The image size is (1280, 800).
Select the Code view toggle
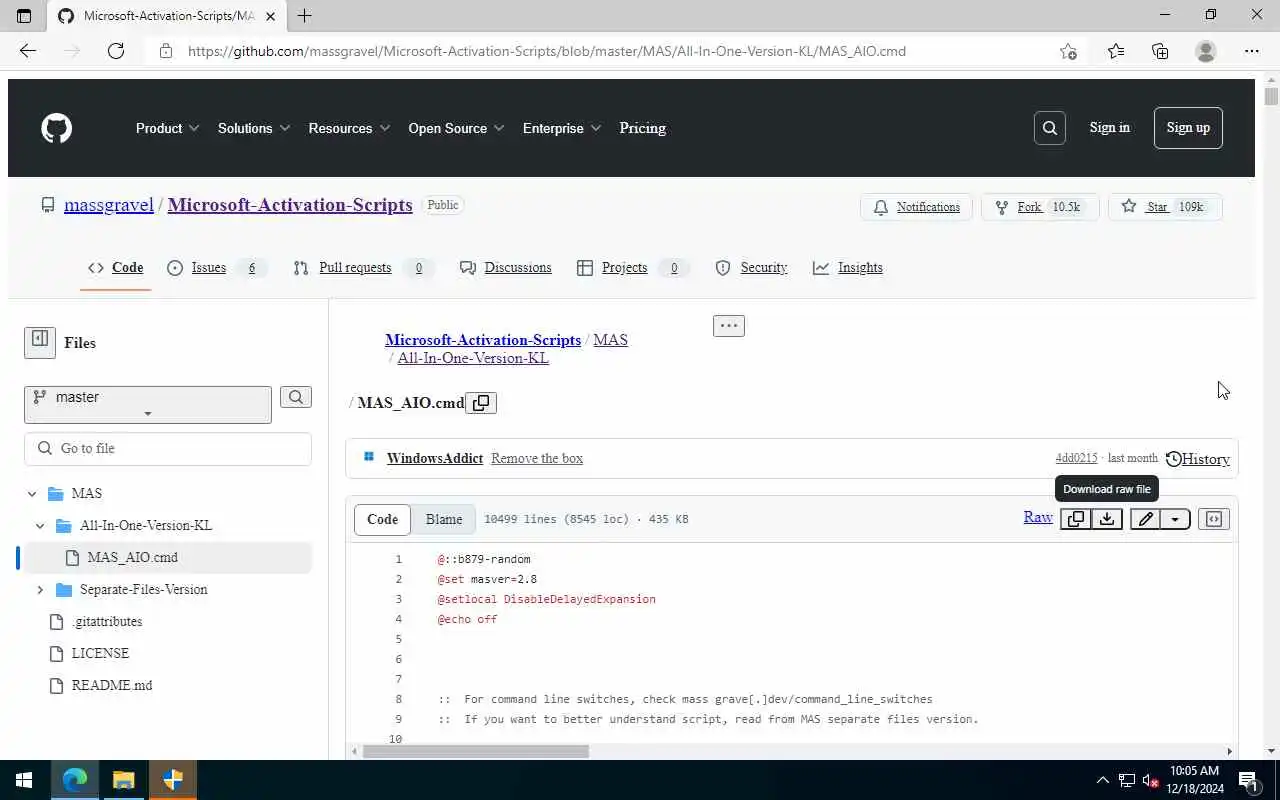click(382, 519)
